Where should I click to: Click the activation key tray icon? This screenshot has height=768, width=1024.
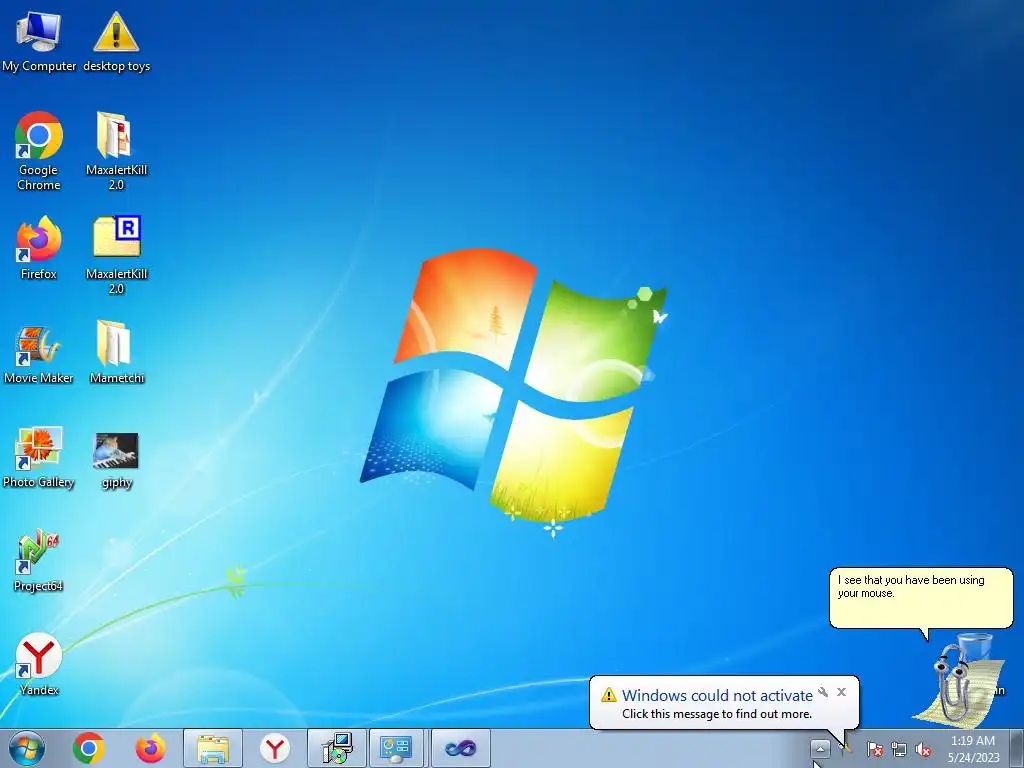tap(846, 748)
